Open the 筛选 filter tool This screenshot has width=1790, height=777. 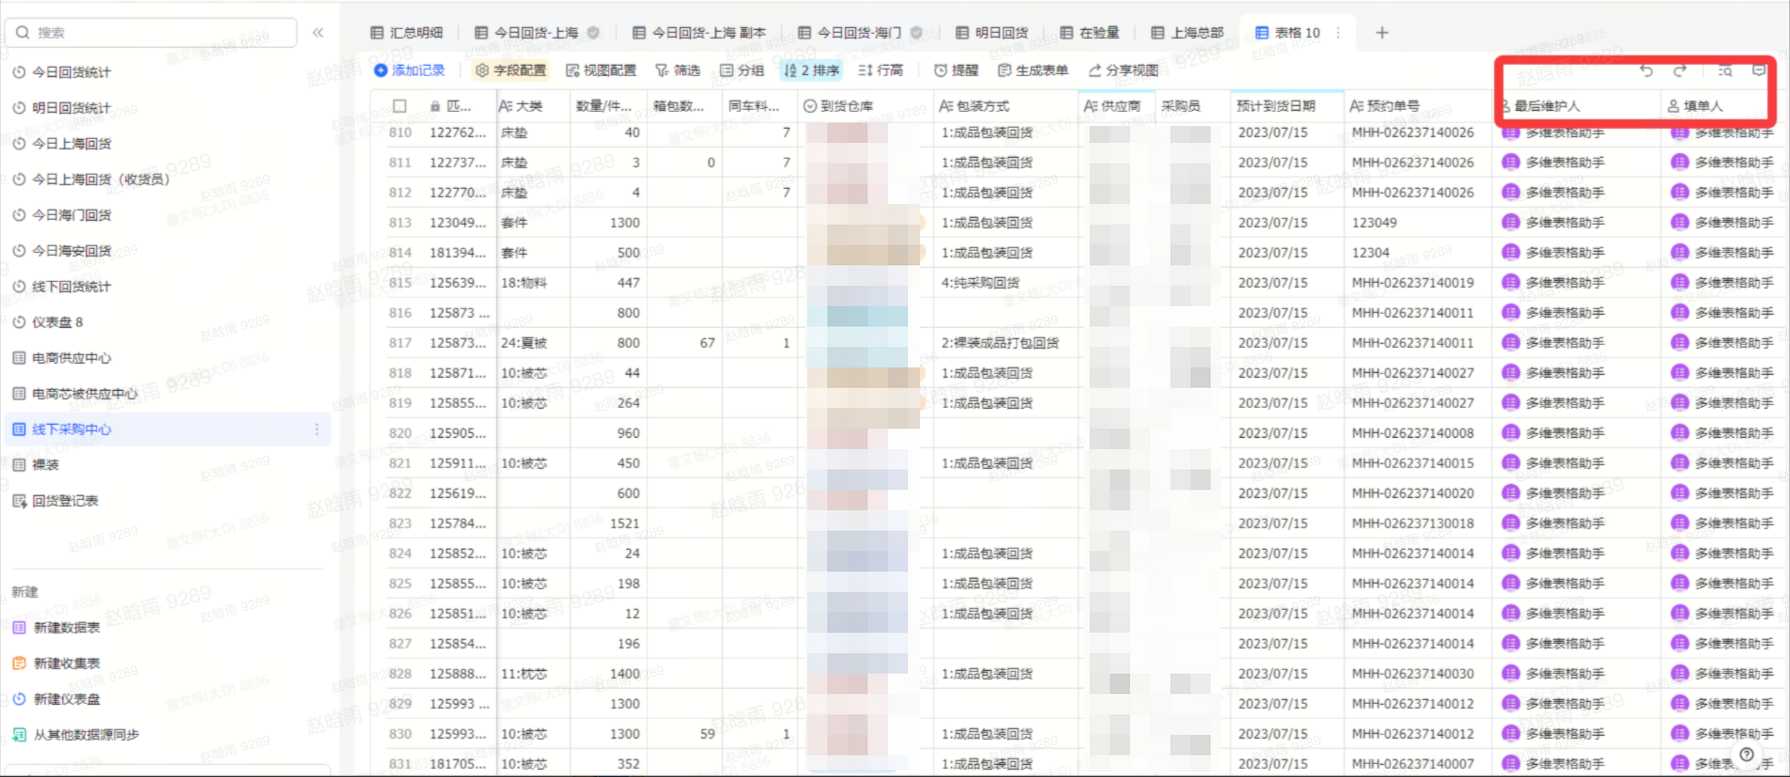(x=678, y=70)
